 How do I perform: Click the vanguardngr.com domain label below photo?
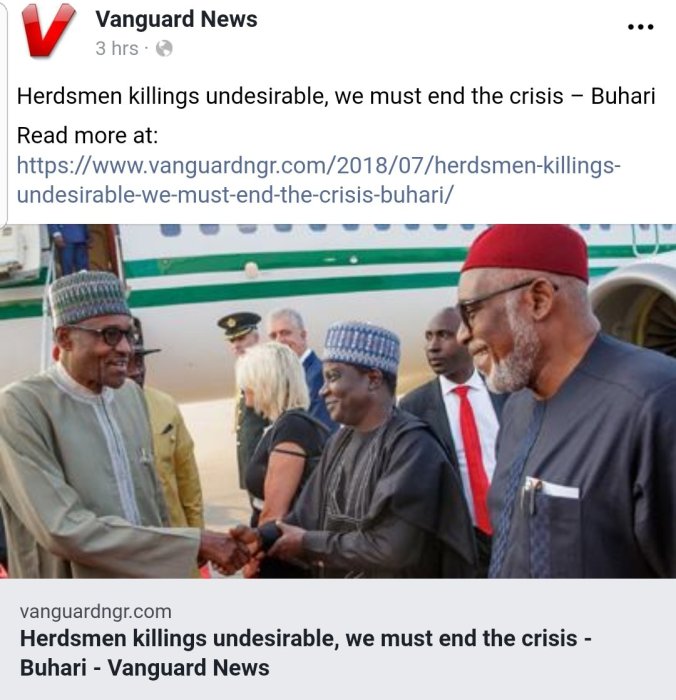click(96, 611)
